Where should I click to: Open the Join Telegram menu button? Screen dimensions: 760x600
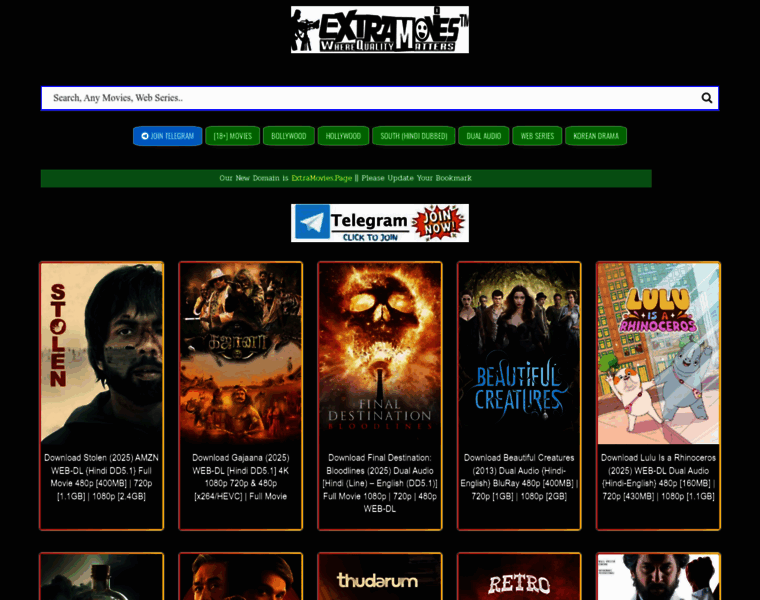[168, 136]
